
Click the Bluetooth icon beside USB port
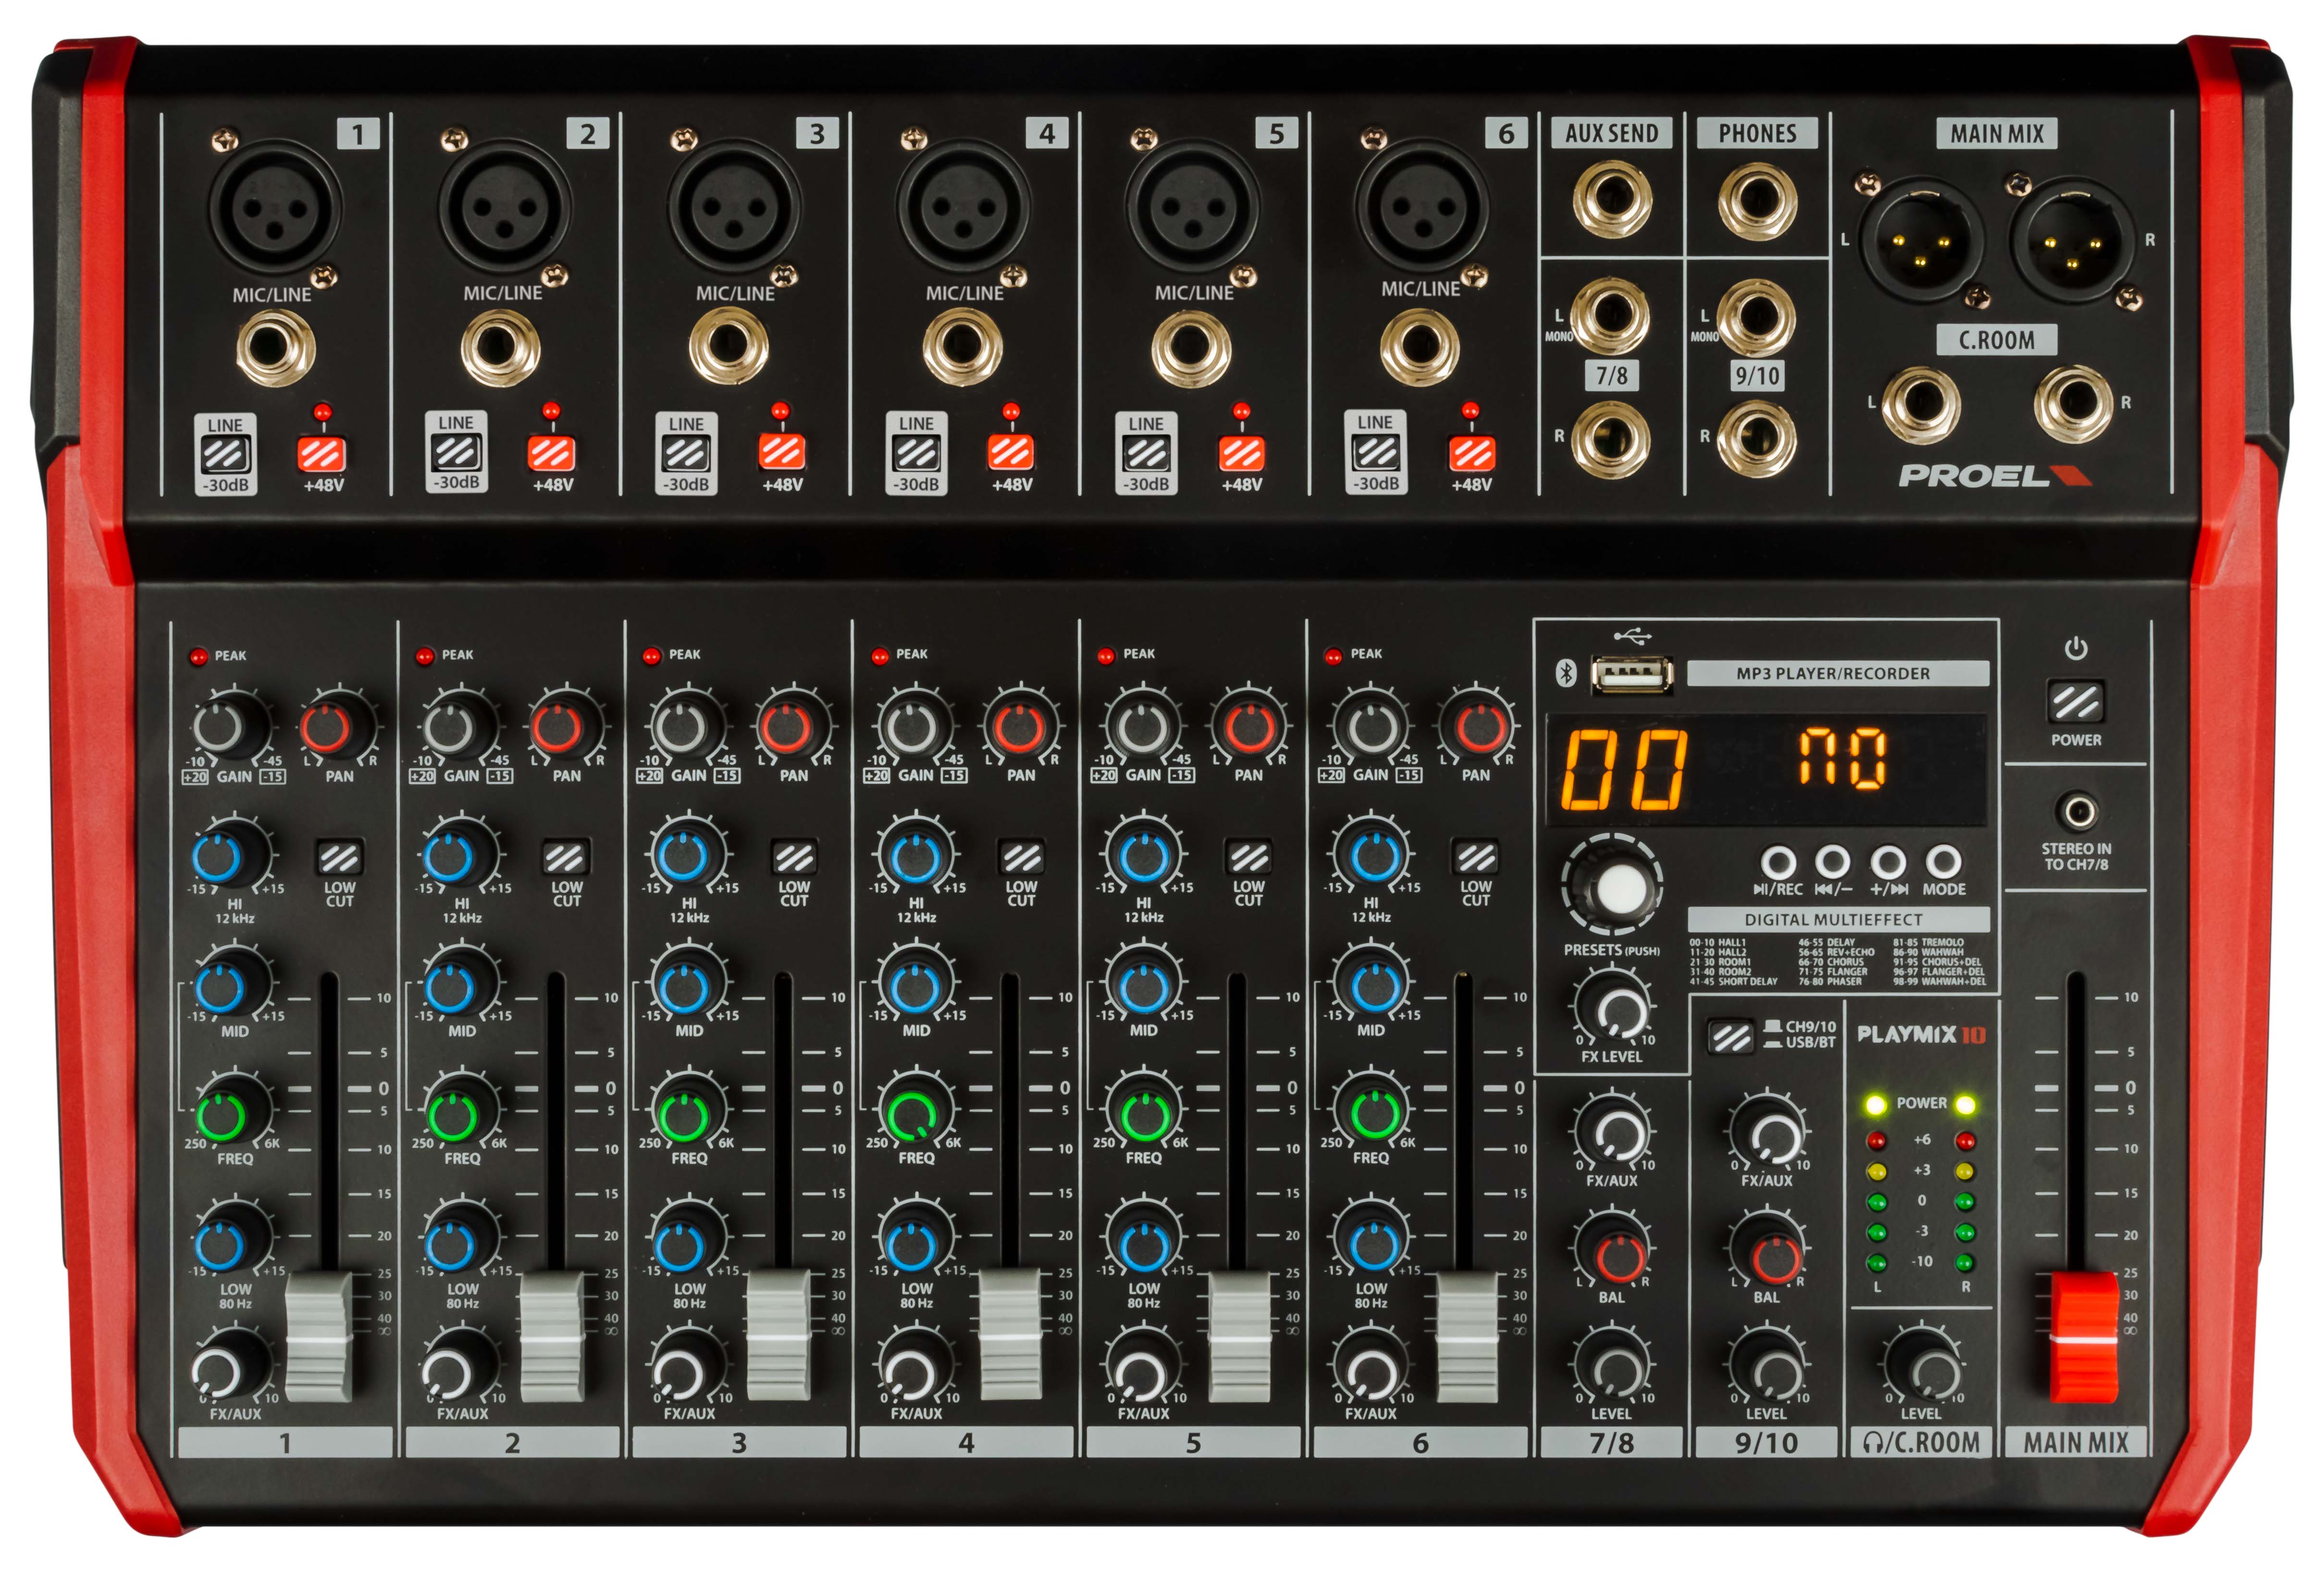[x=1566, y=673]
